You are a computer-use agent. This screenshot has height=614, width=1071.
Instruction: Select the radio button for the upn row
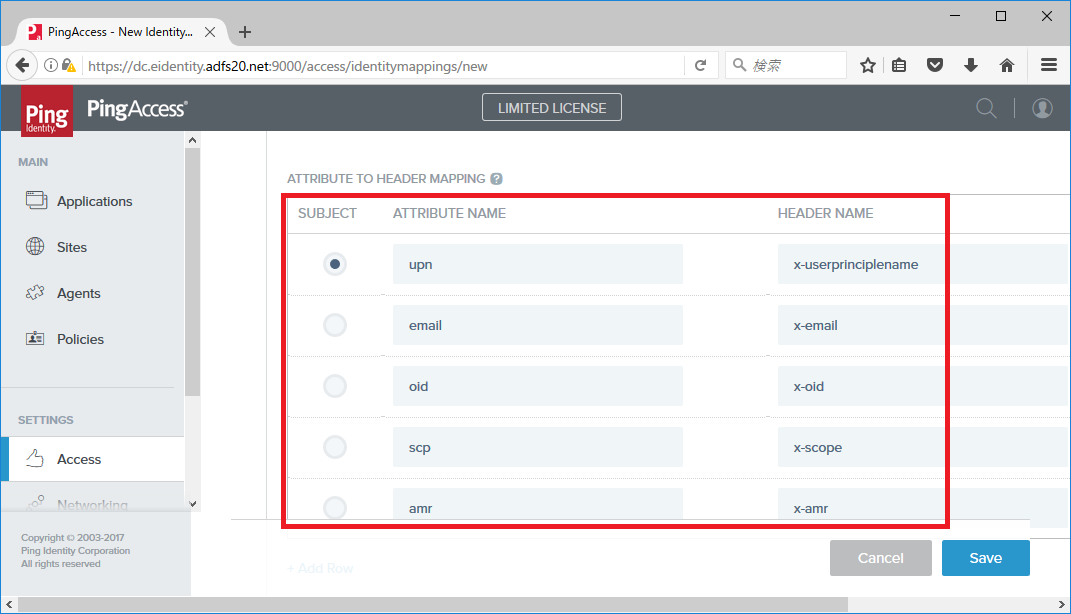click(x=335, y=264)
